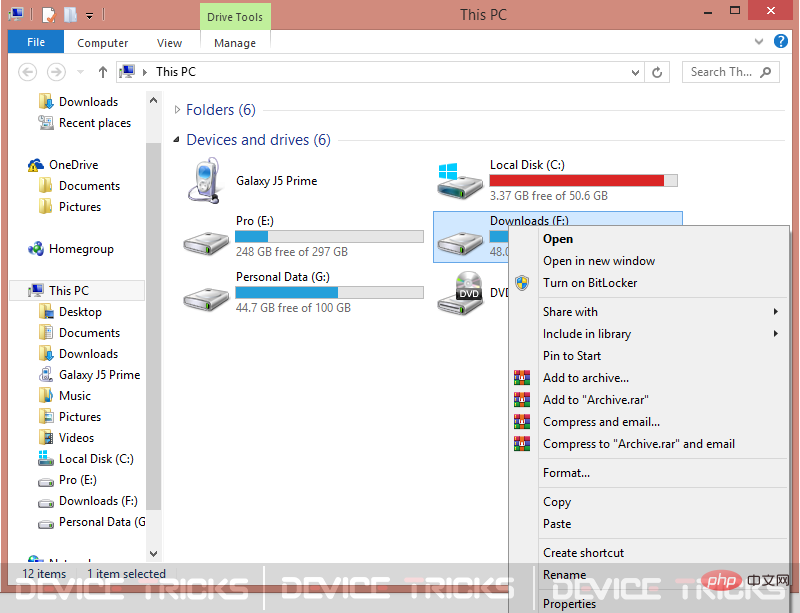Expand the ribbon with the chevron
This screenshot has width=800, height=613.
[759, 42]
